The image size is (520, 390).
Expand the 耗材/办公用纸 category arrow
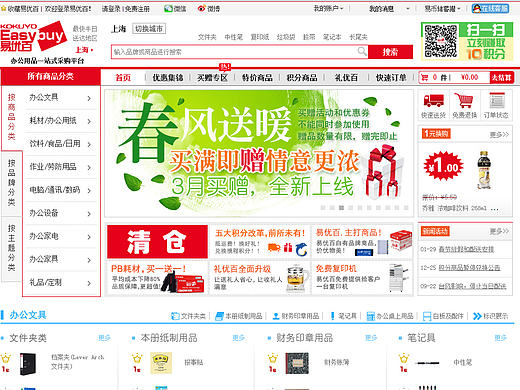89,121
